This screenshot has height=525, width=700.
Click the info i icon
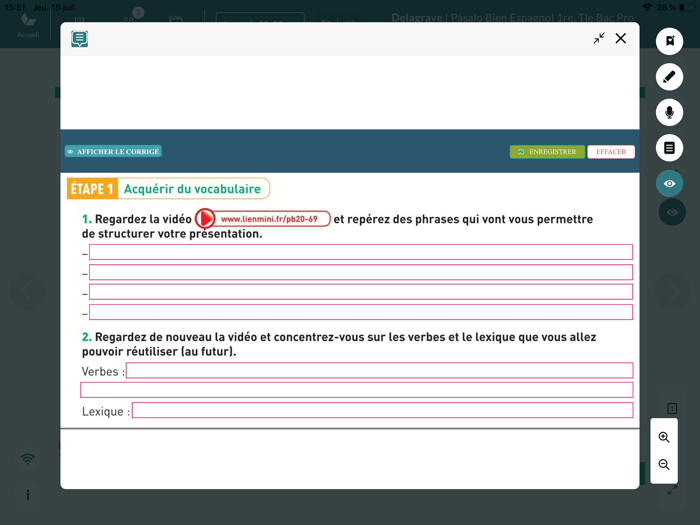click(28, 495)
